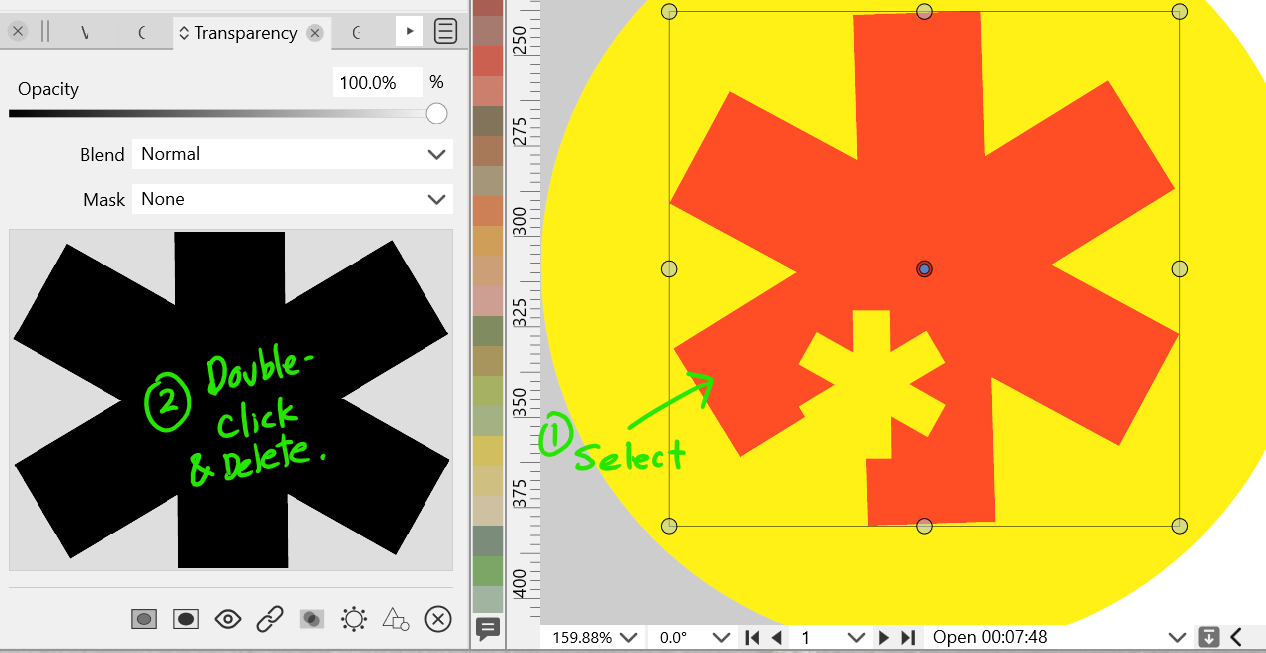1266x653 pixels.
Task: Click the overlapping circles icon under mask preview
Action: click(312, 619)
